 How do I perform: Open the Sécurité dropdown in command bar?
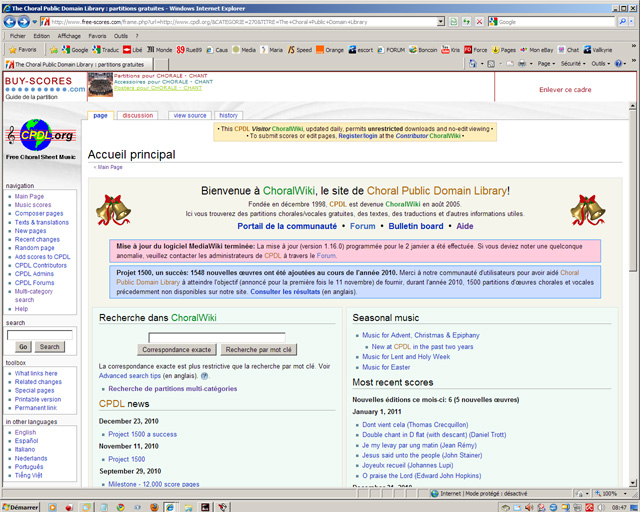pos(573,64)
